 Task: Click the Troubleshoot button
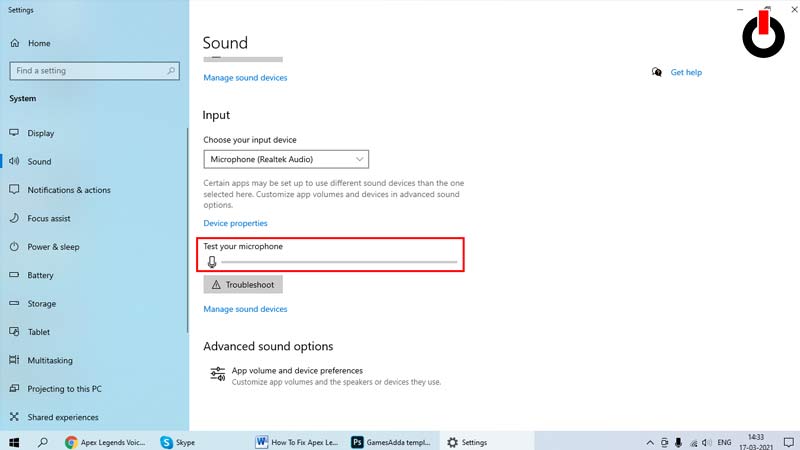243,285
